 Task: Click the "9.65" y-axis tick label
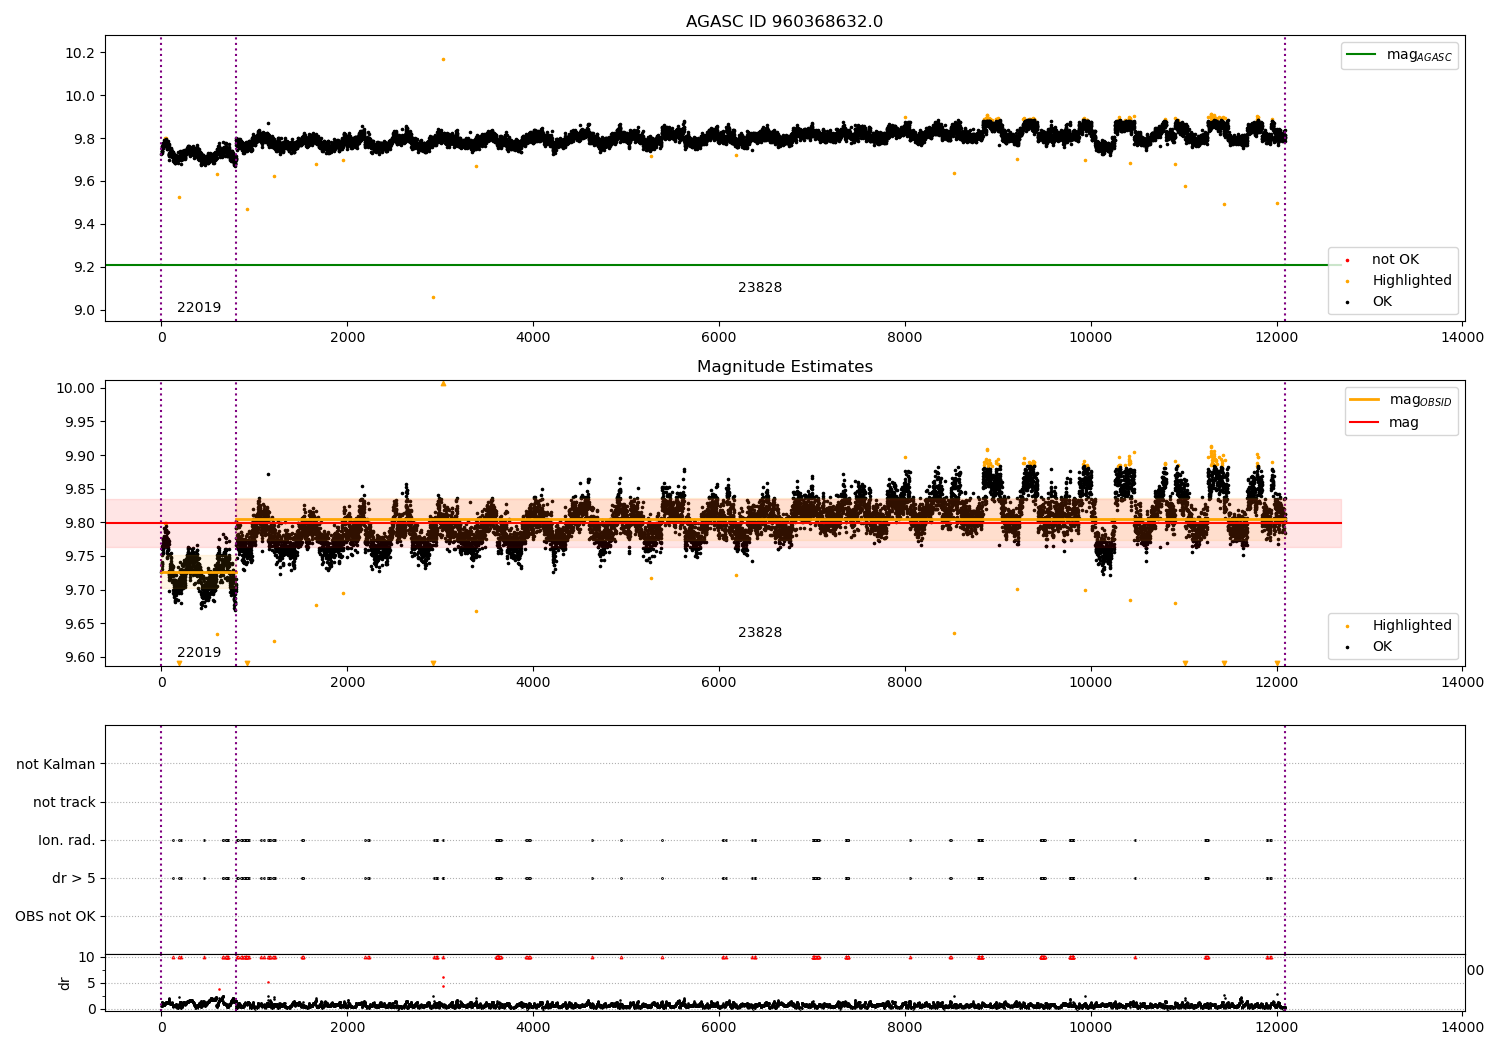82,624
